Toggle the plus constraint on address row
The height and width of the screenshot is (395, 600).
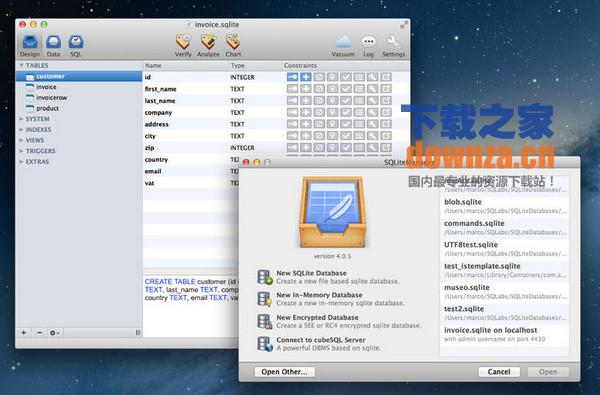point(306,124)
